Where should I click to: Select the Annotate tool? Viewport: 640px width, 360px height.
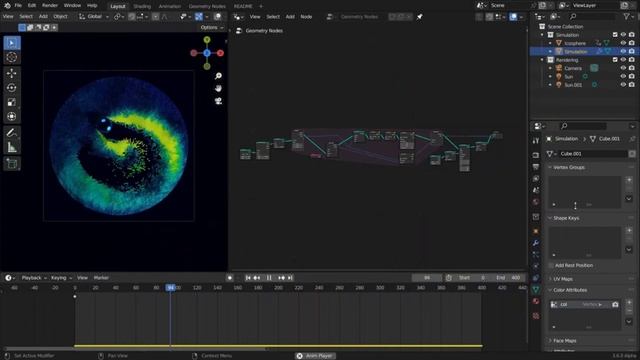12,133
